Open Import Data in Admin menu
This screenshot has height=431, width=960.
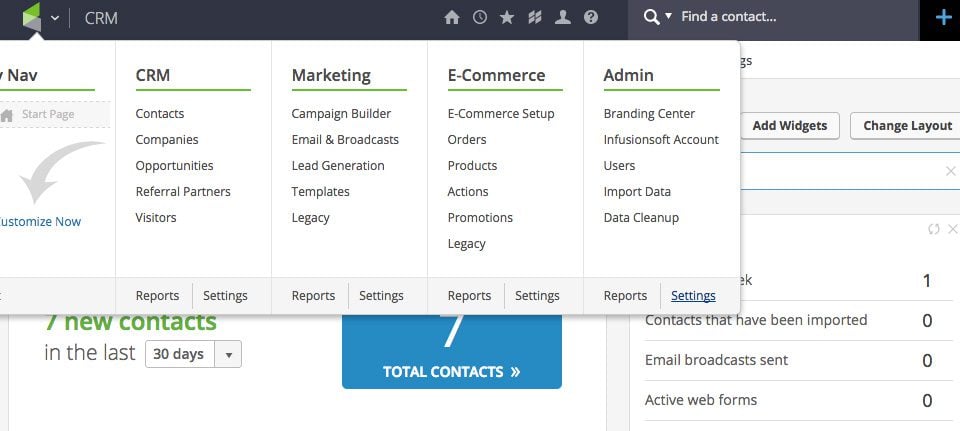pos(637,192)
